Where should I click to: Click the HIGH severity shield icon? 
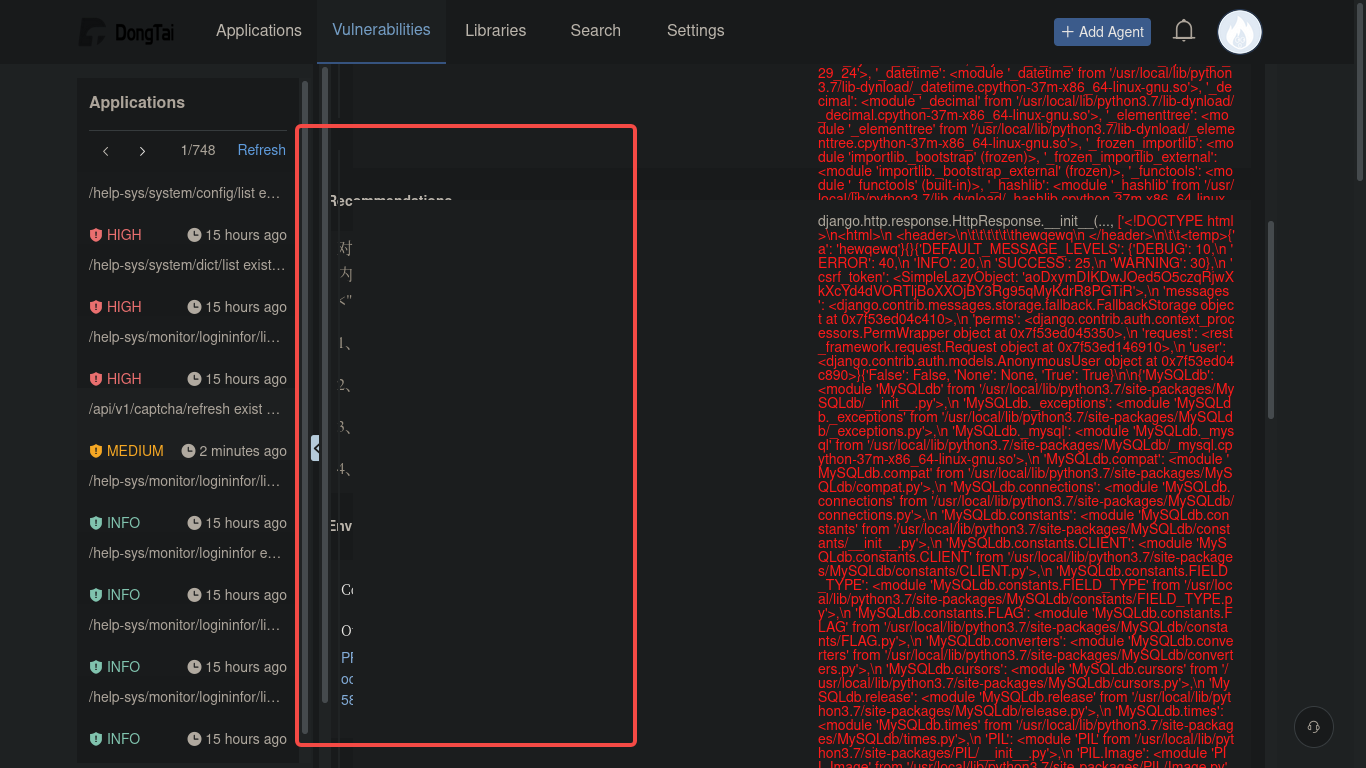(x=97, y=235)
